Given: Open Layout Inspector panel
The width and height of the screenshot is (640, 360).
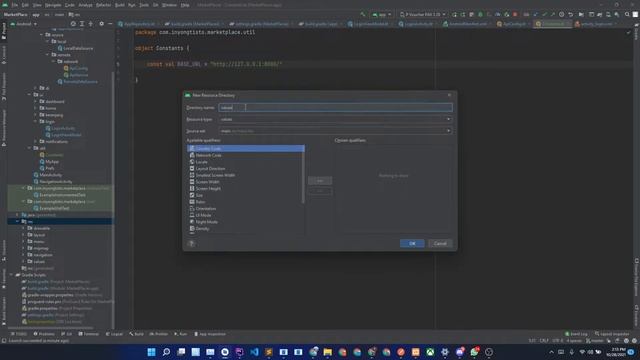Looking at the screenshot, I should 612,334.
